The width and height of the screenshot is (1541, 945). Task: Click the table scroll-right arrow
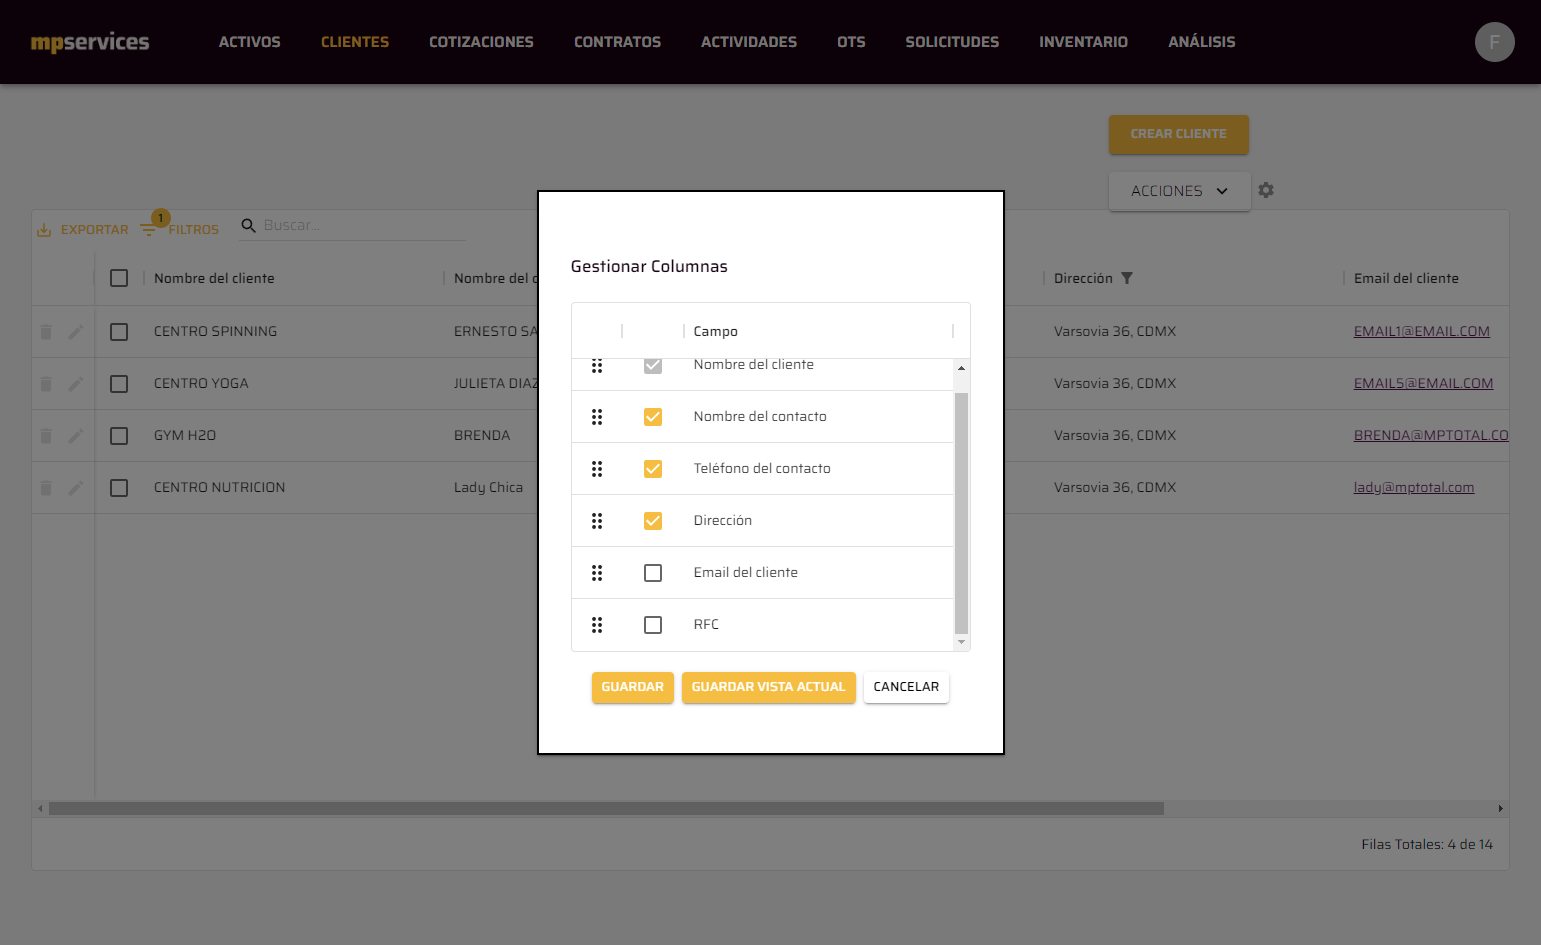[x=1500, y=808]
